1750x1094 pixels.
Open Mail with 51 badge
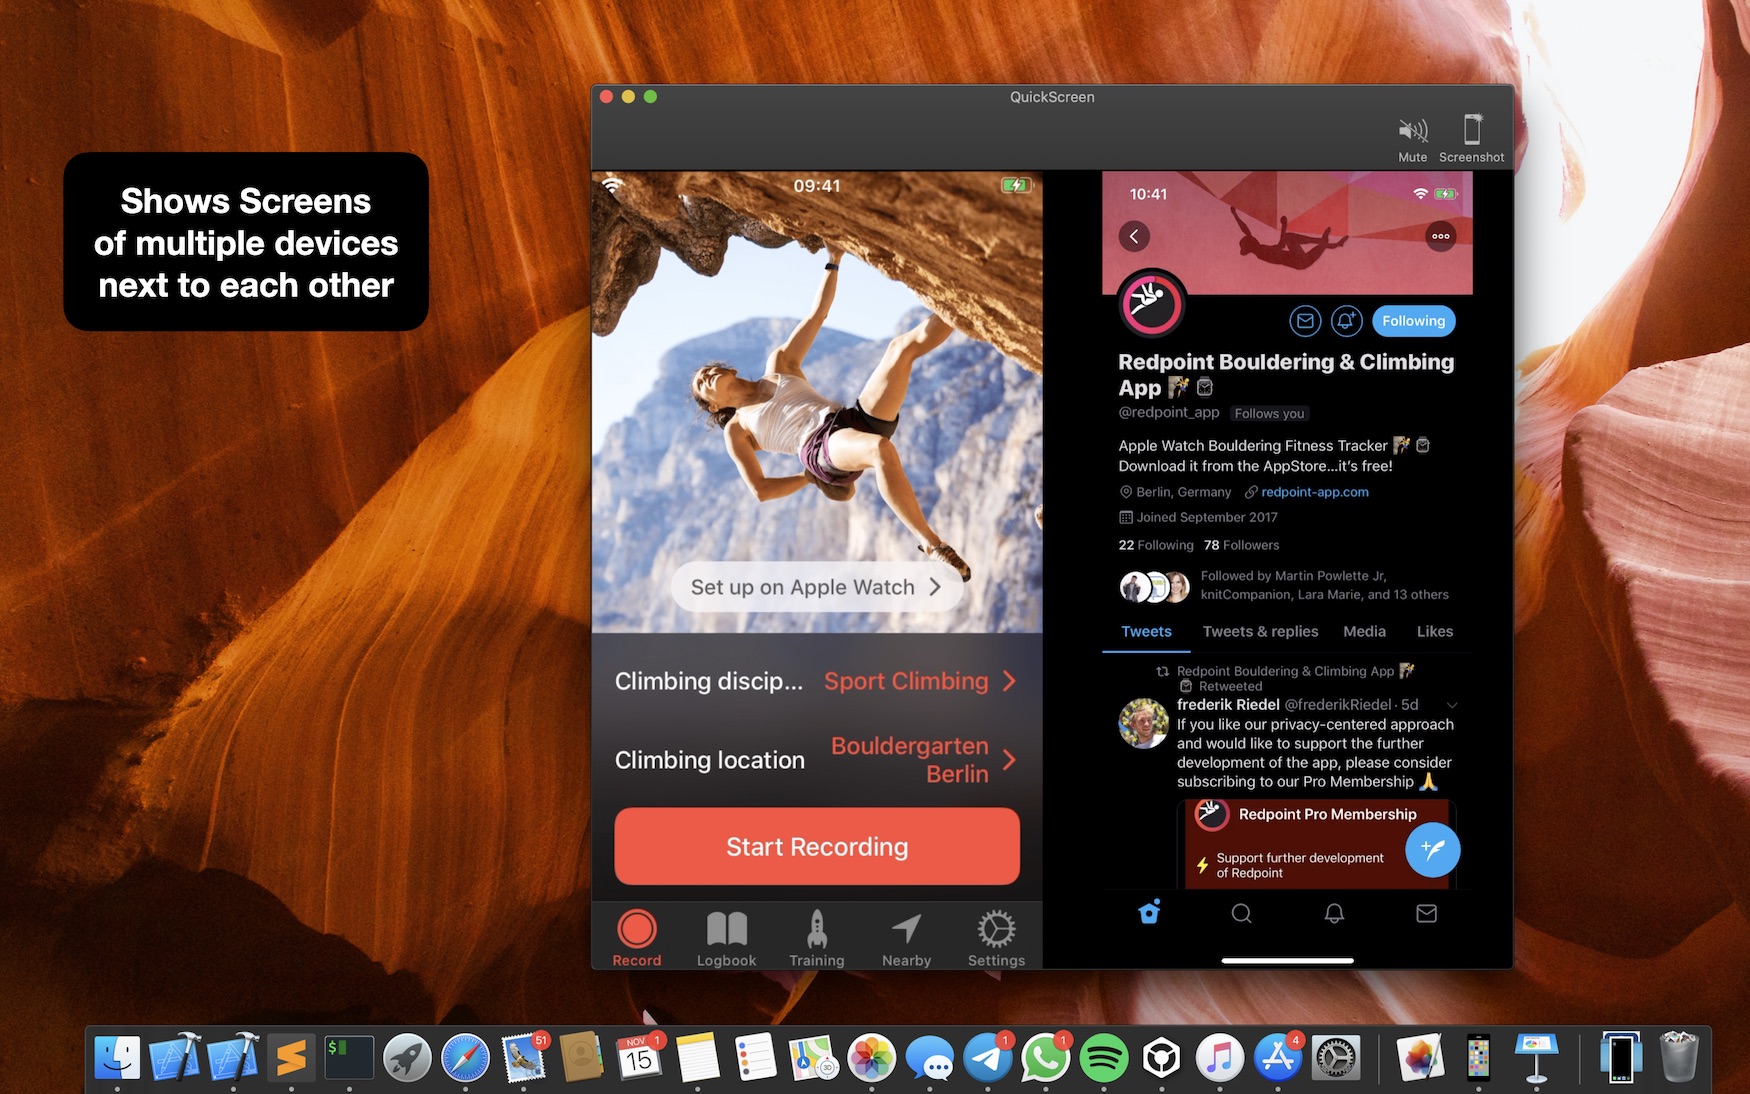tap(524, 1058)
